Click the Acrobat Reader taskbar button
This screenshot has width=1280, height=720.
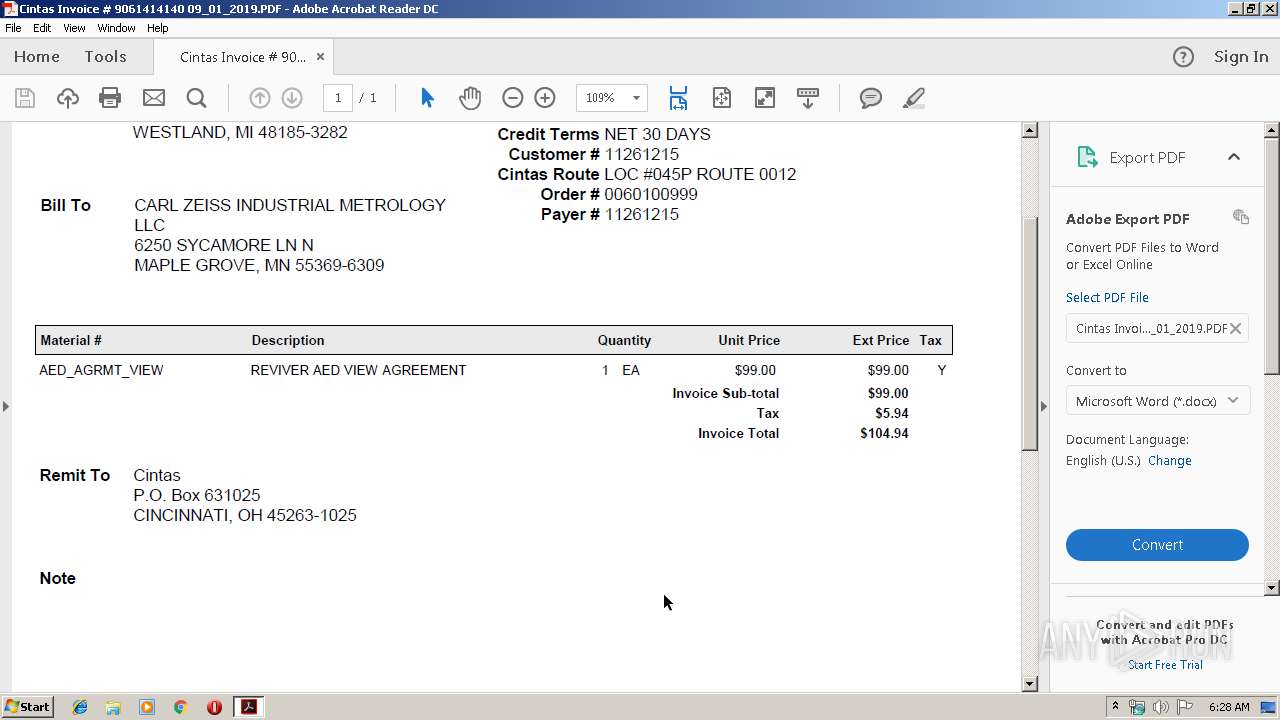248,707
